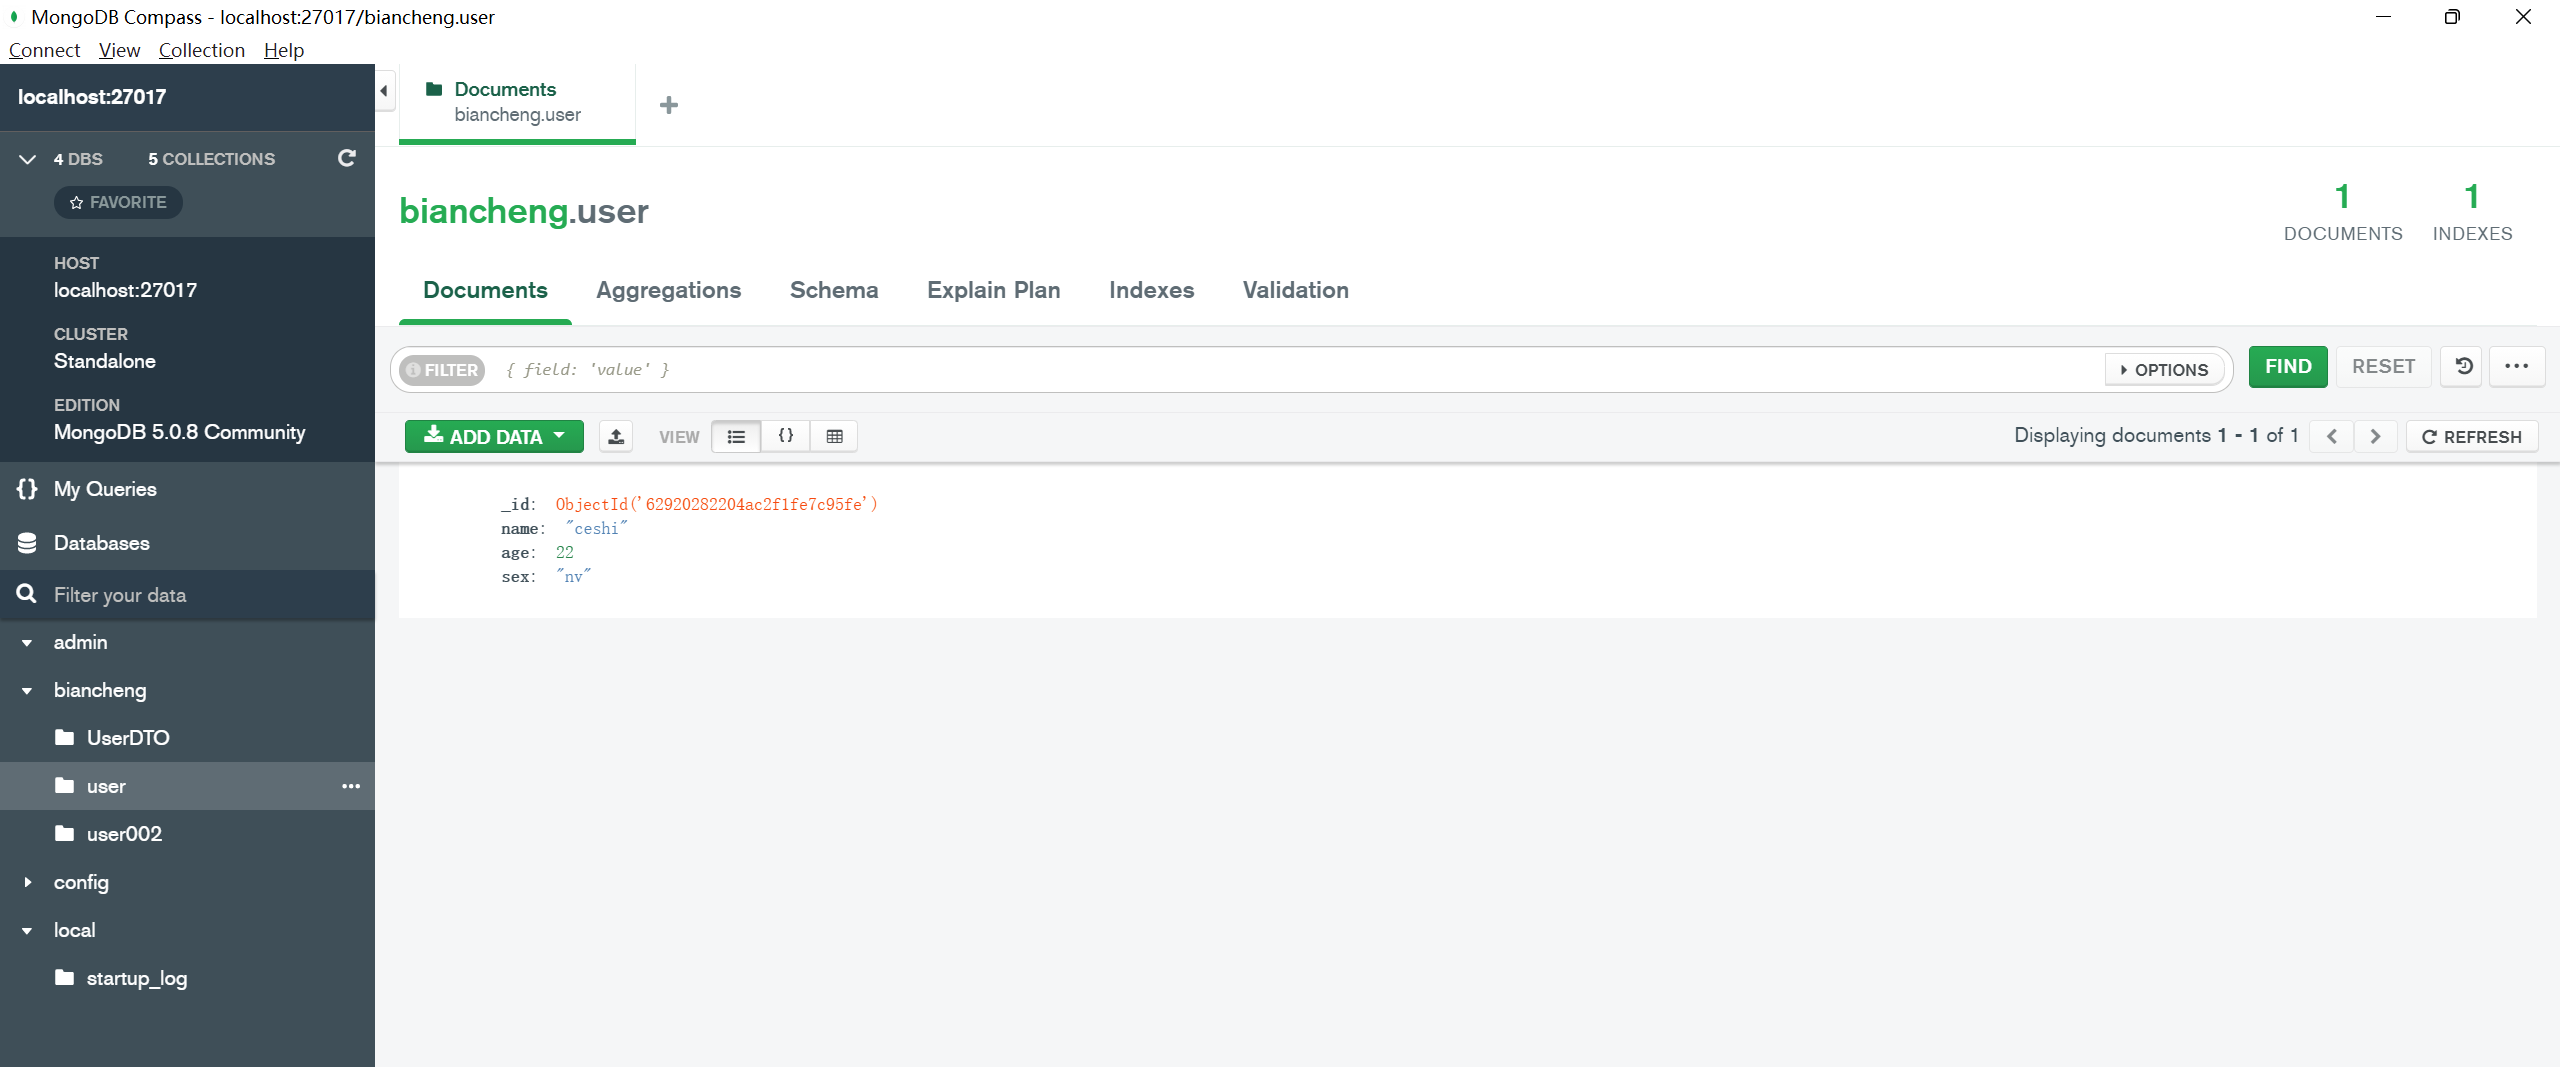The width and height of the screenshot is (2560, 1067).
Task: Switch to Explain Plan tab
Action: coord(994,290)
